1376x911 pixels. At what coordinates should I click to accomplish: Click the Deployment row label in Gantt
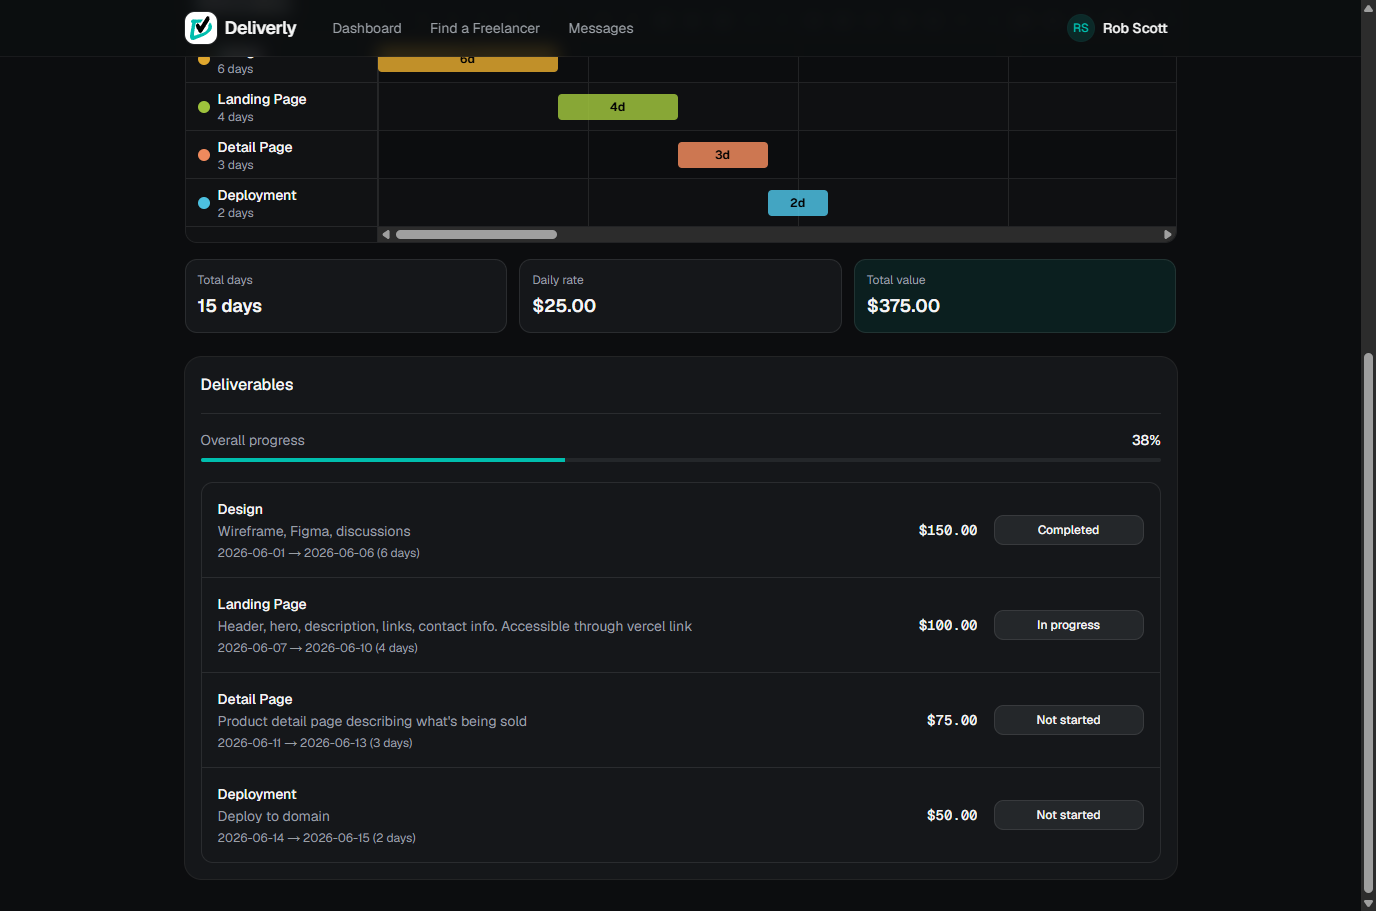(x=257, y=195)
